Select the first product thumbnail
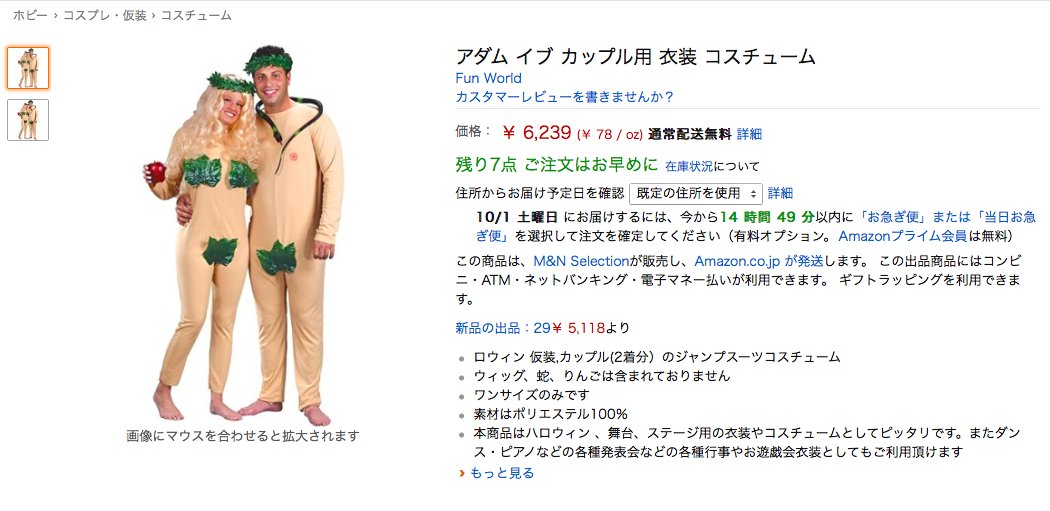This screenshot has height=511, width=1050. tap(28, 68)
